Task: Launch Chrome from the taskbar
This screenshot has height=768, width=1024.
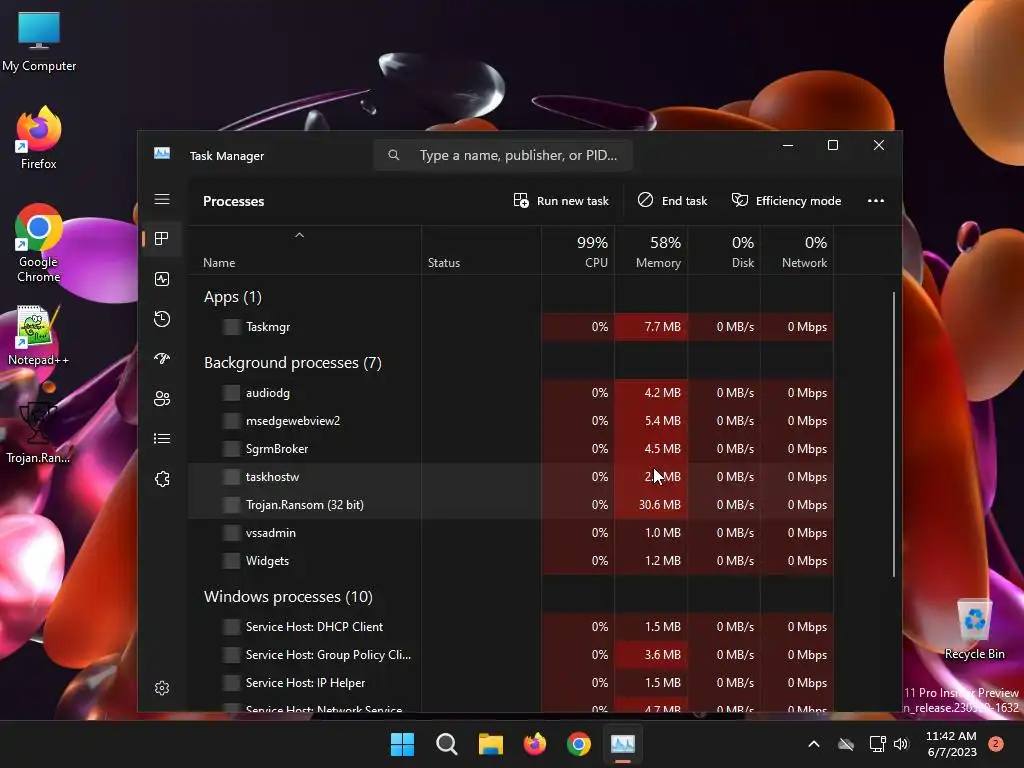Action: click(x=579, y=744)
